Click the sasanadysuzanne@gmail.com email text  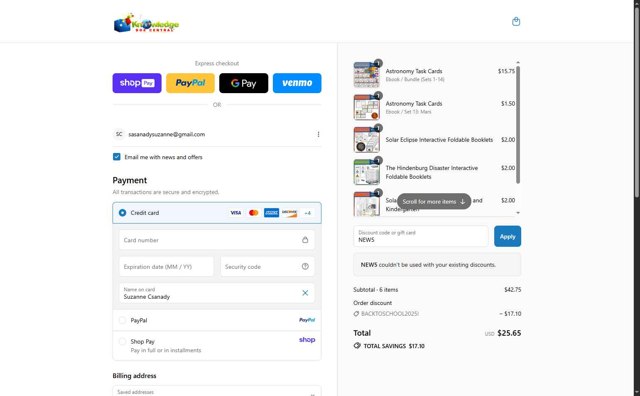pos(167,134)
